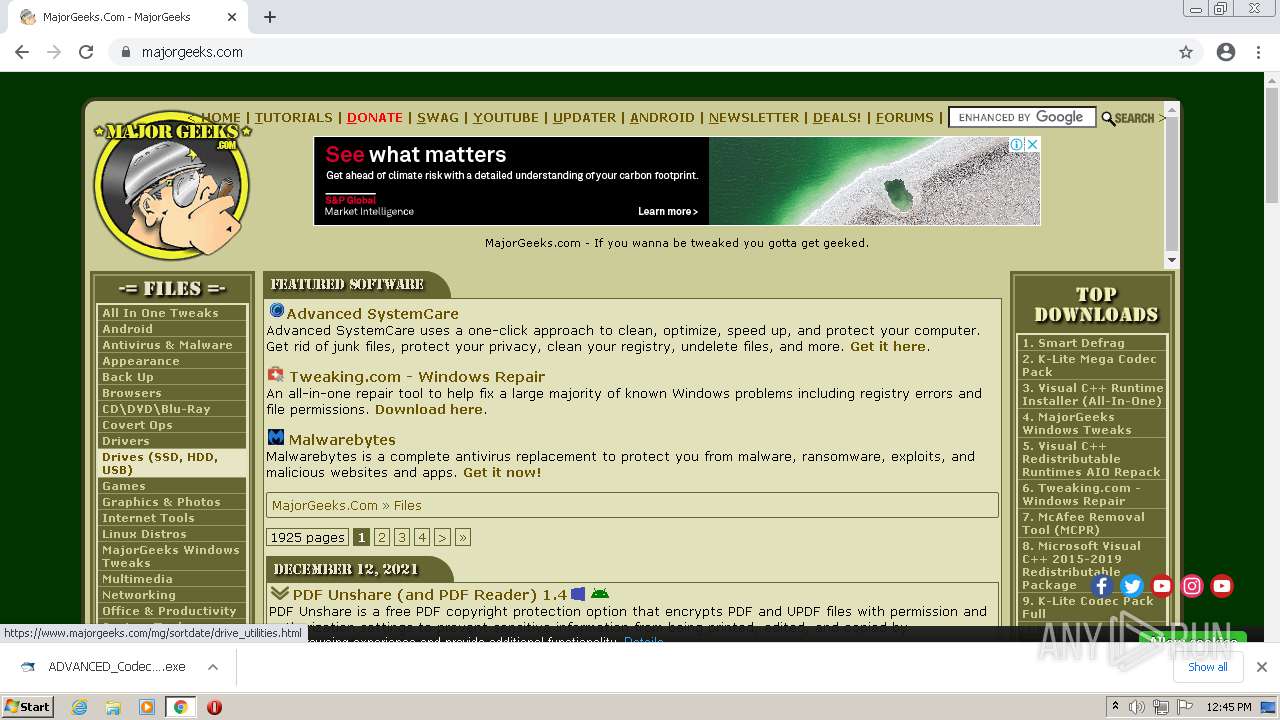Open the UPDATER menu link
1280x720 pixels.
pyautogui.click(x=585, y=117)
